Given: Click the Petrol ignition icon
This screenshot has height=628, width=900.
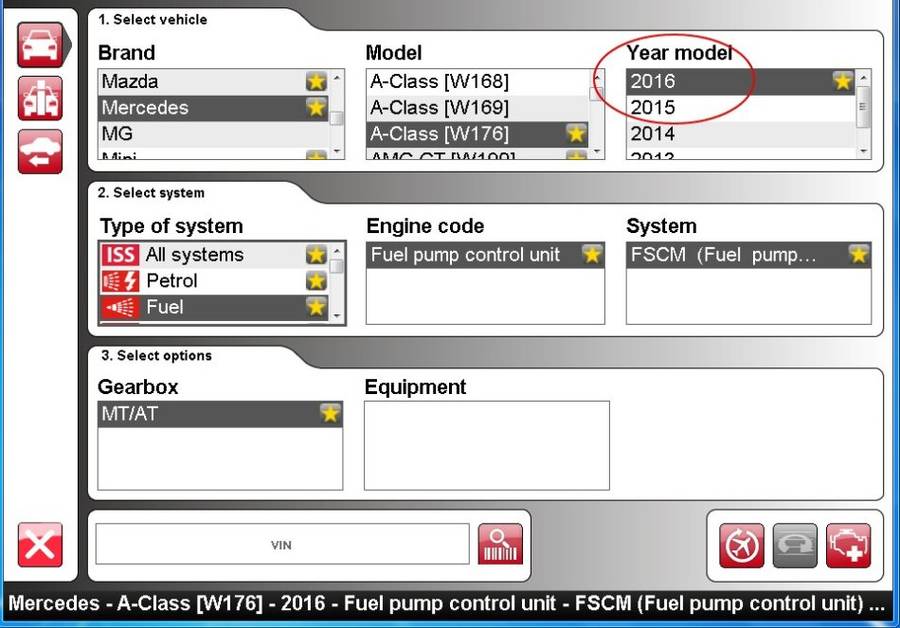Looking at the screenshot, I should click(x=120, y=281).
